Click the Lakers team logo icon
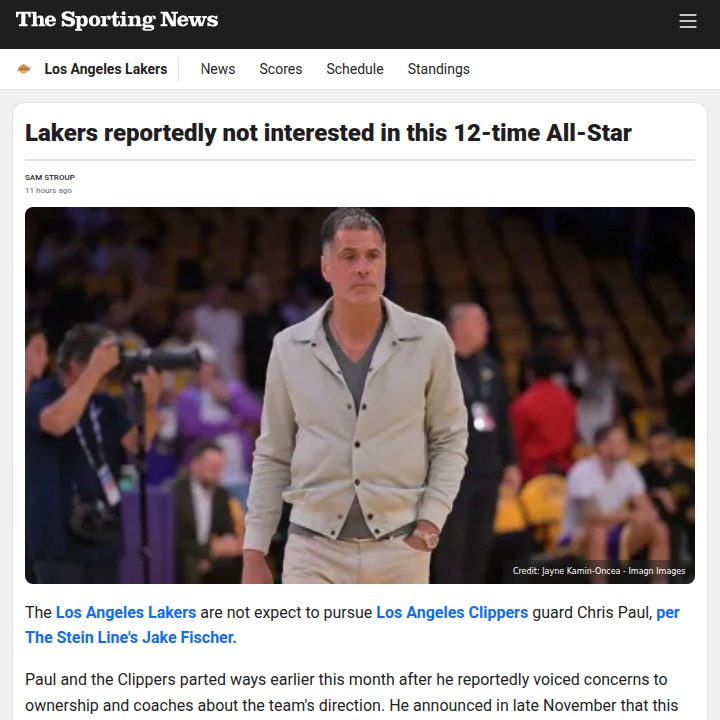 (x=24, y=69)
